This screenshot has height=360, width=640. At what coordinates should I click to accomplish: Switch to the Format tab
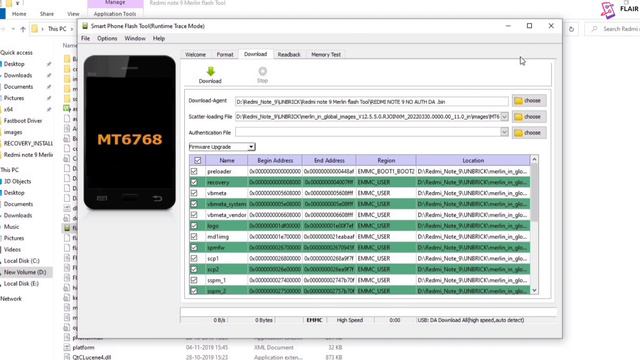click(x=225, y=54)
